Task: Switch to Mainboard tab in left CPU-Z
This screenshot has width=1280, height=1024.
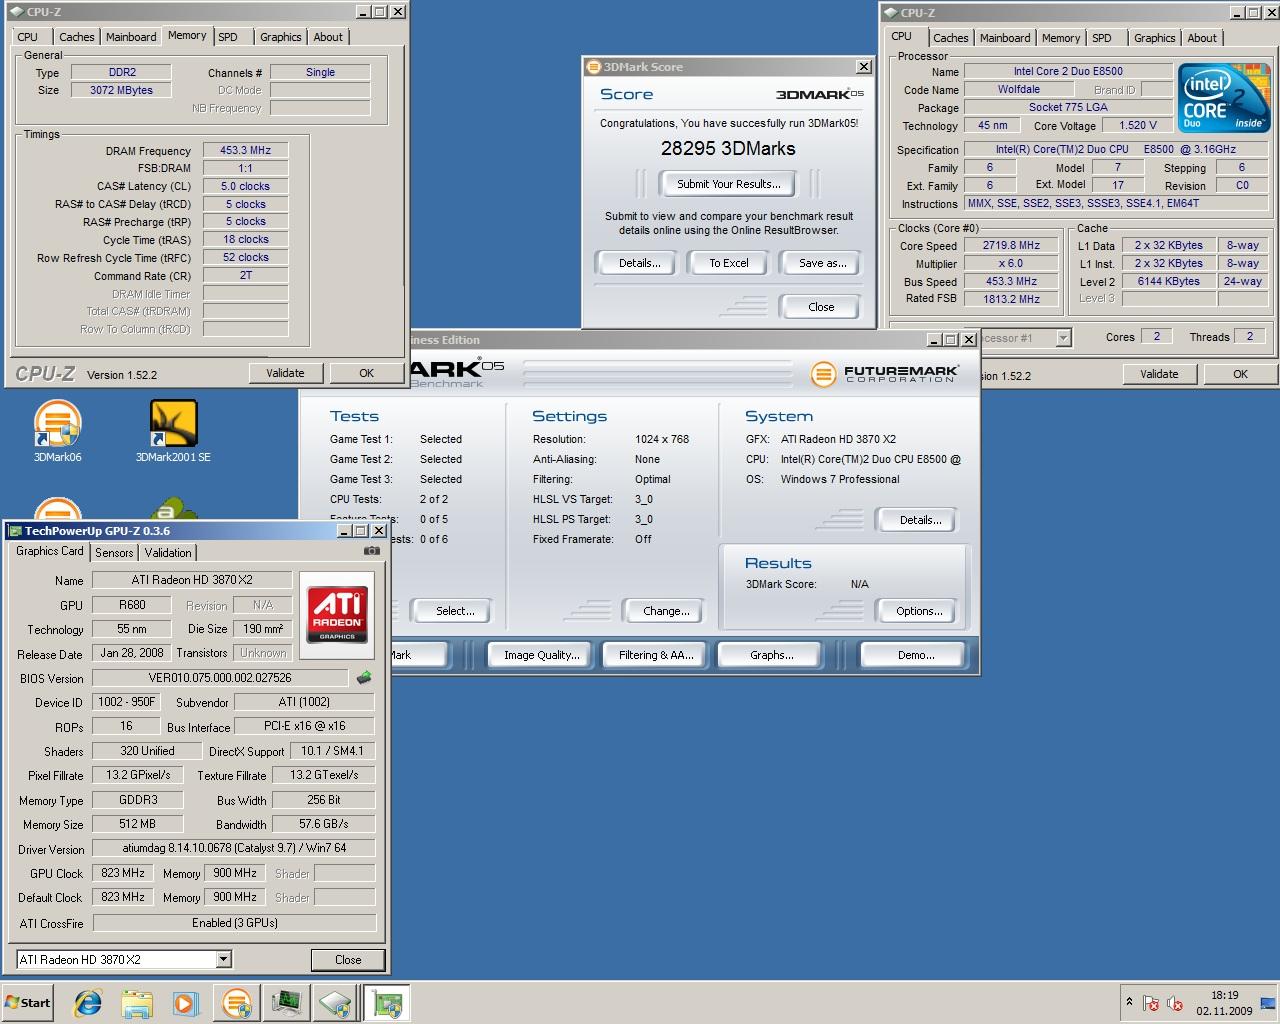Action: [131, 37]
